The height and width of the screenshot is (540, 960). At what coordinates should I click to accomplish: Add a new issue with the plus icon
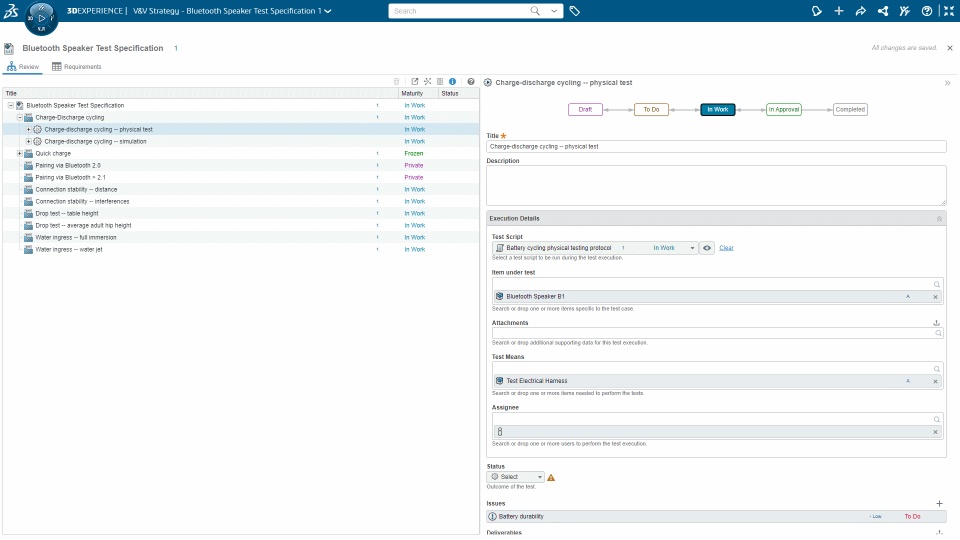(939, 503)
